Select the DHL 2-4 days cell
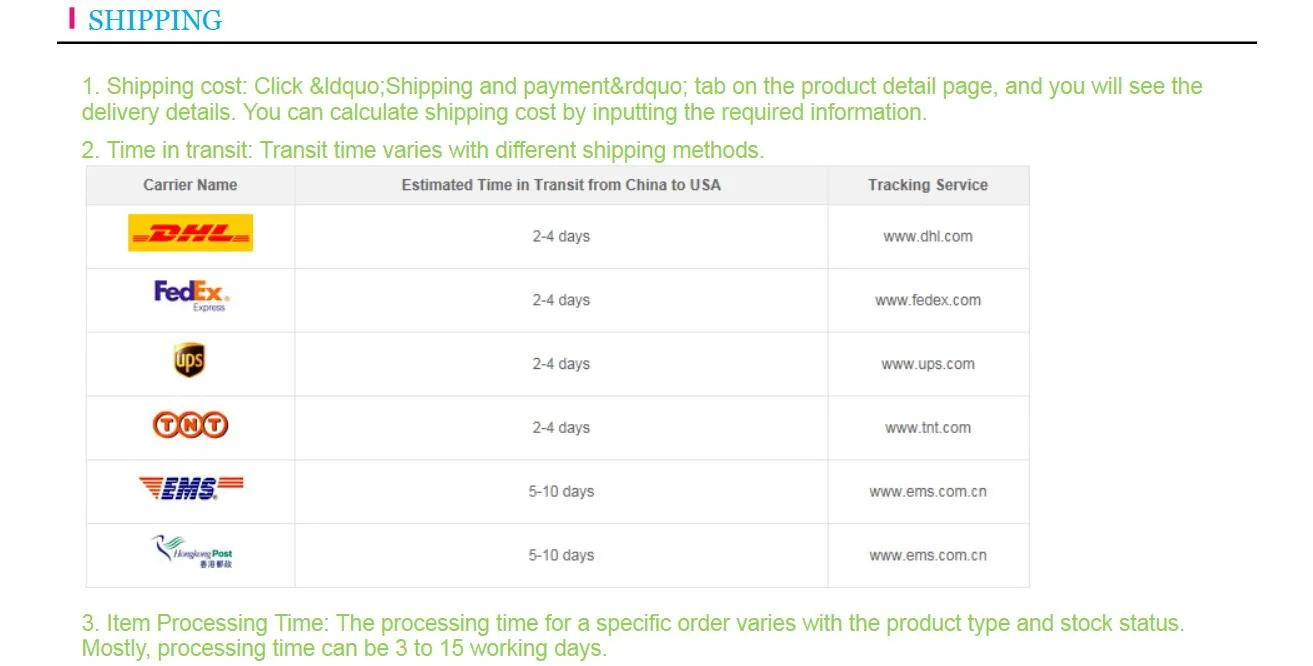This screenshot has width=1313, height=666. tap(561, 237)
